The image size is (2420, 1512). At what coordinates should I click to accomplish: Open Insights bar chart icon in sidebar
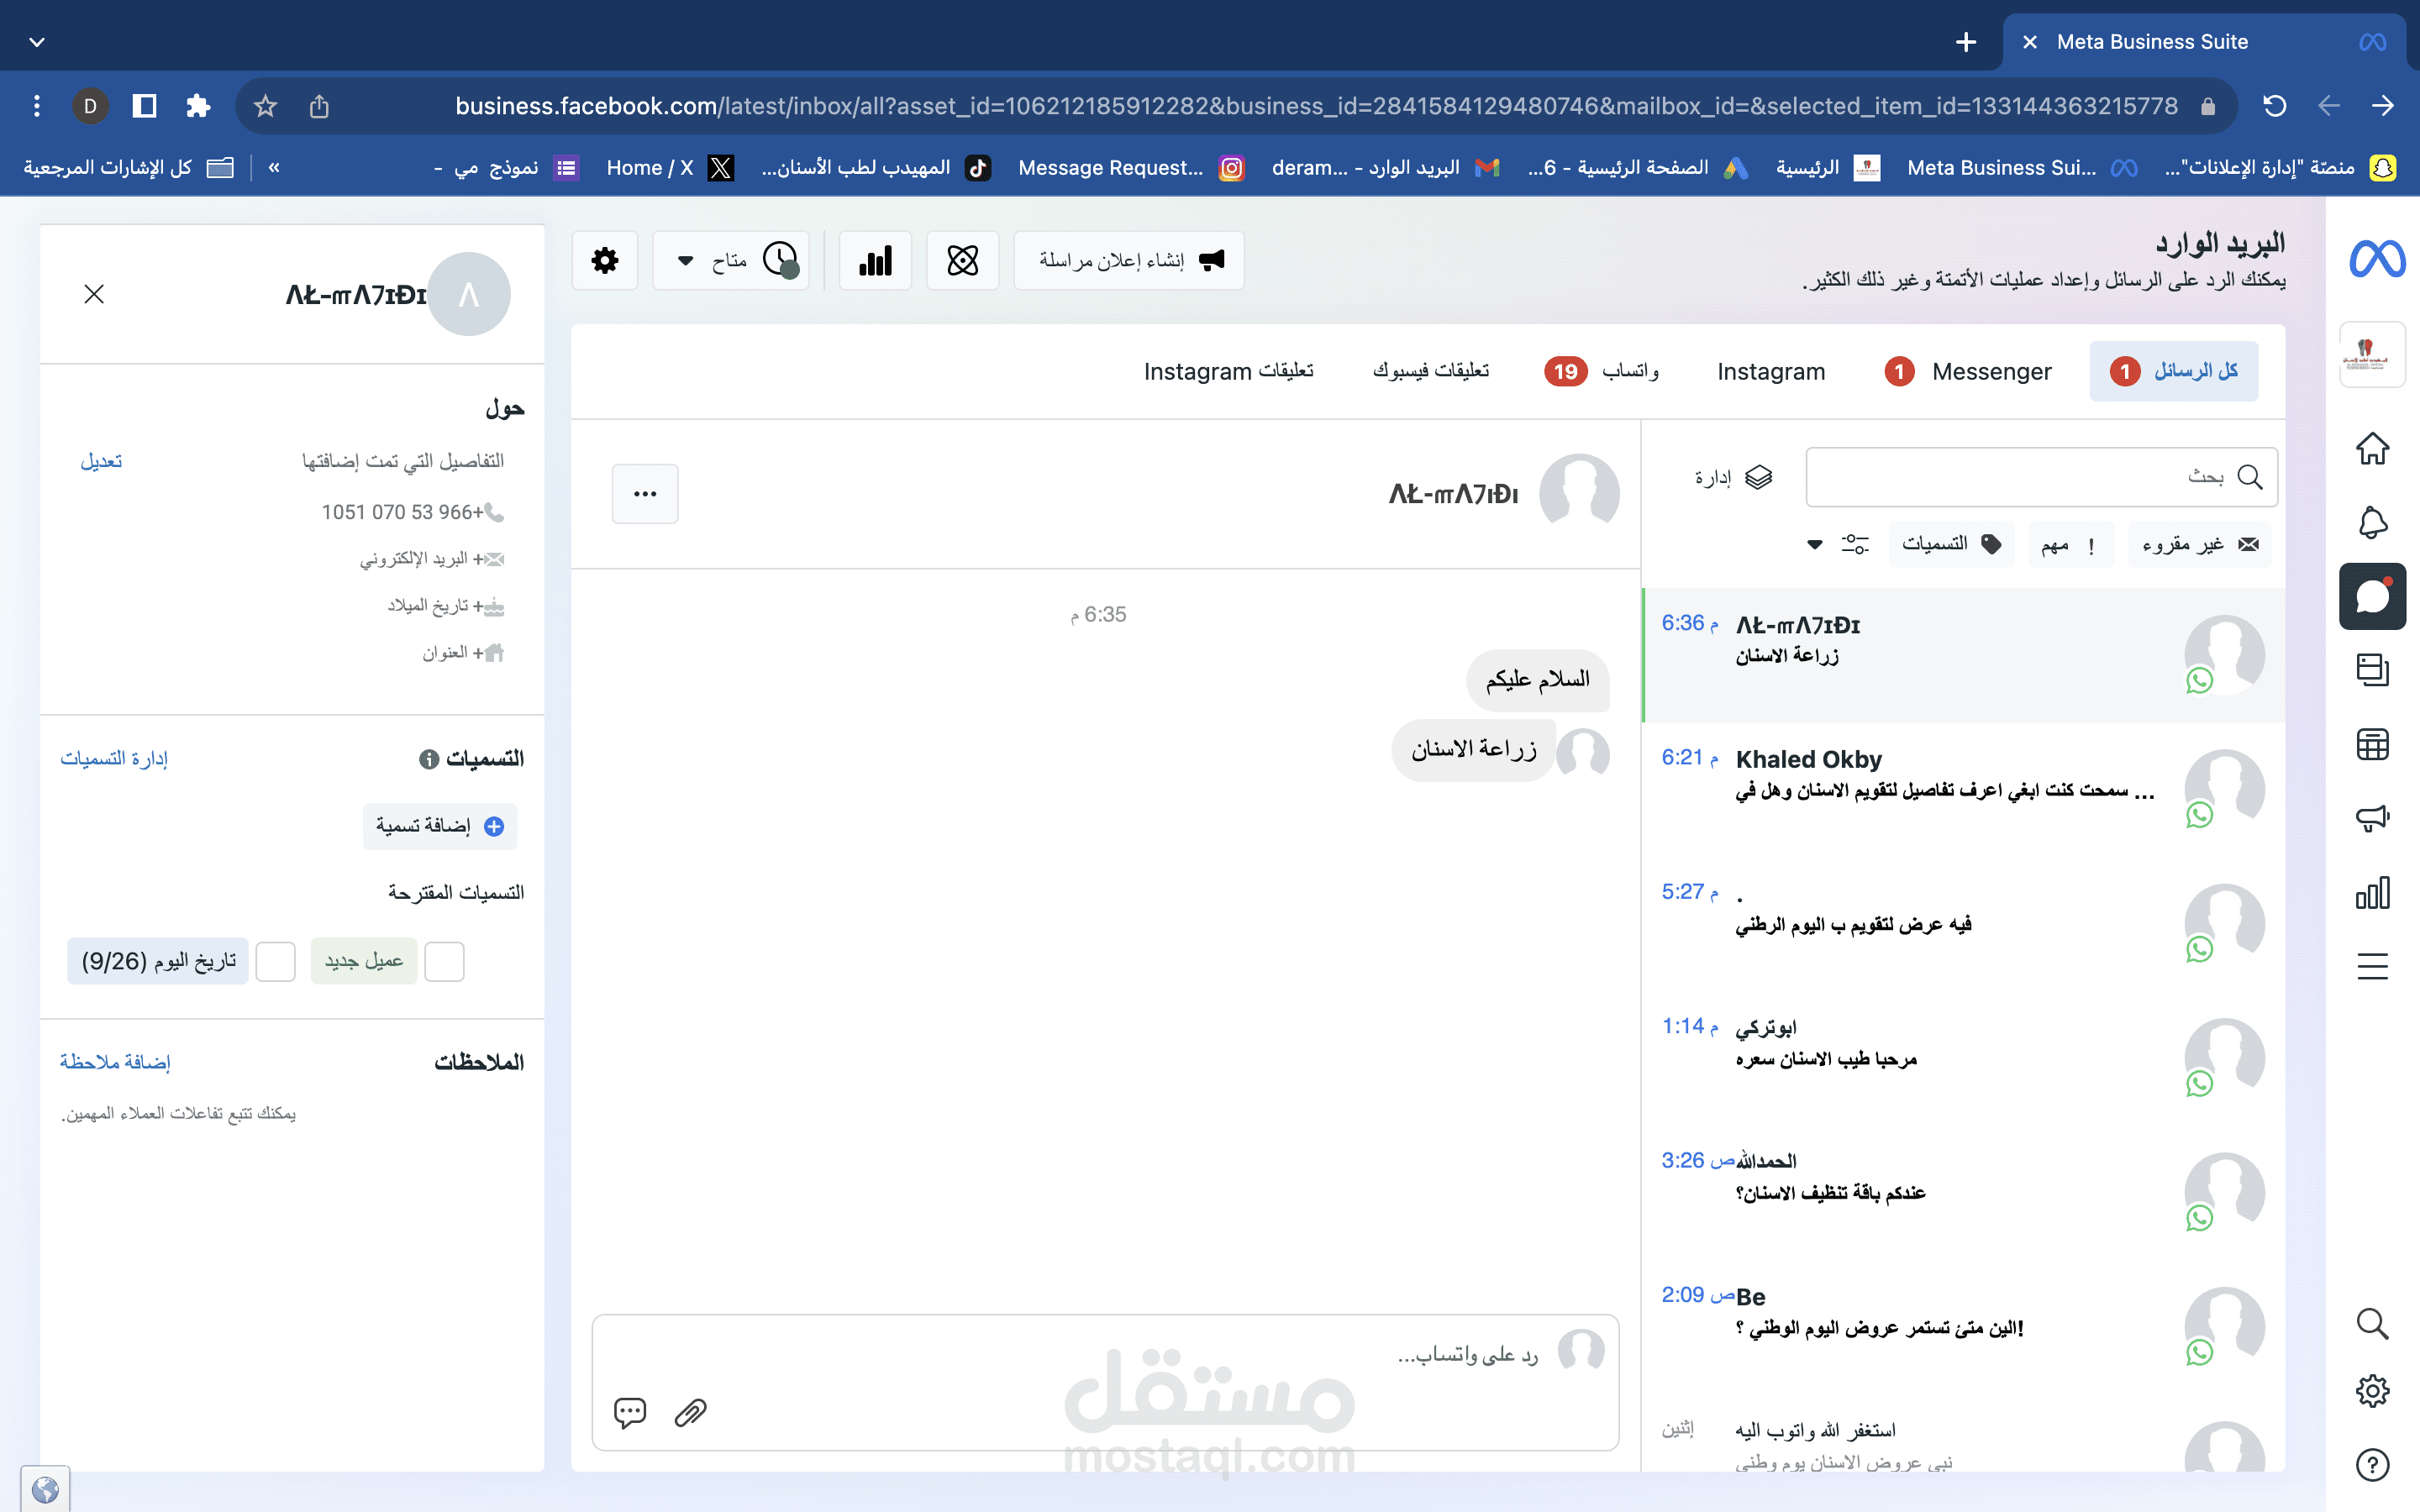(x=2372, y=892)
